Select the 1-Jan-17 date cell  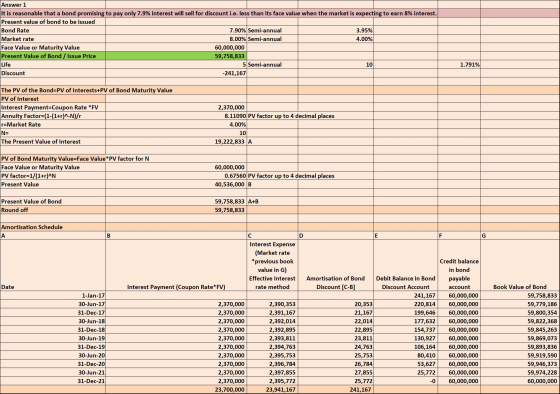[53, 295]
